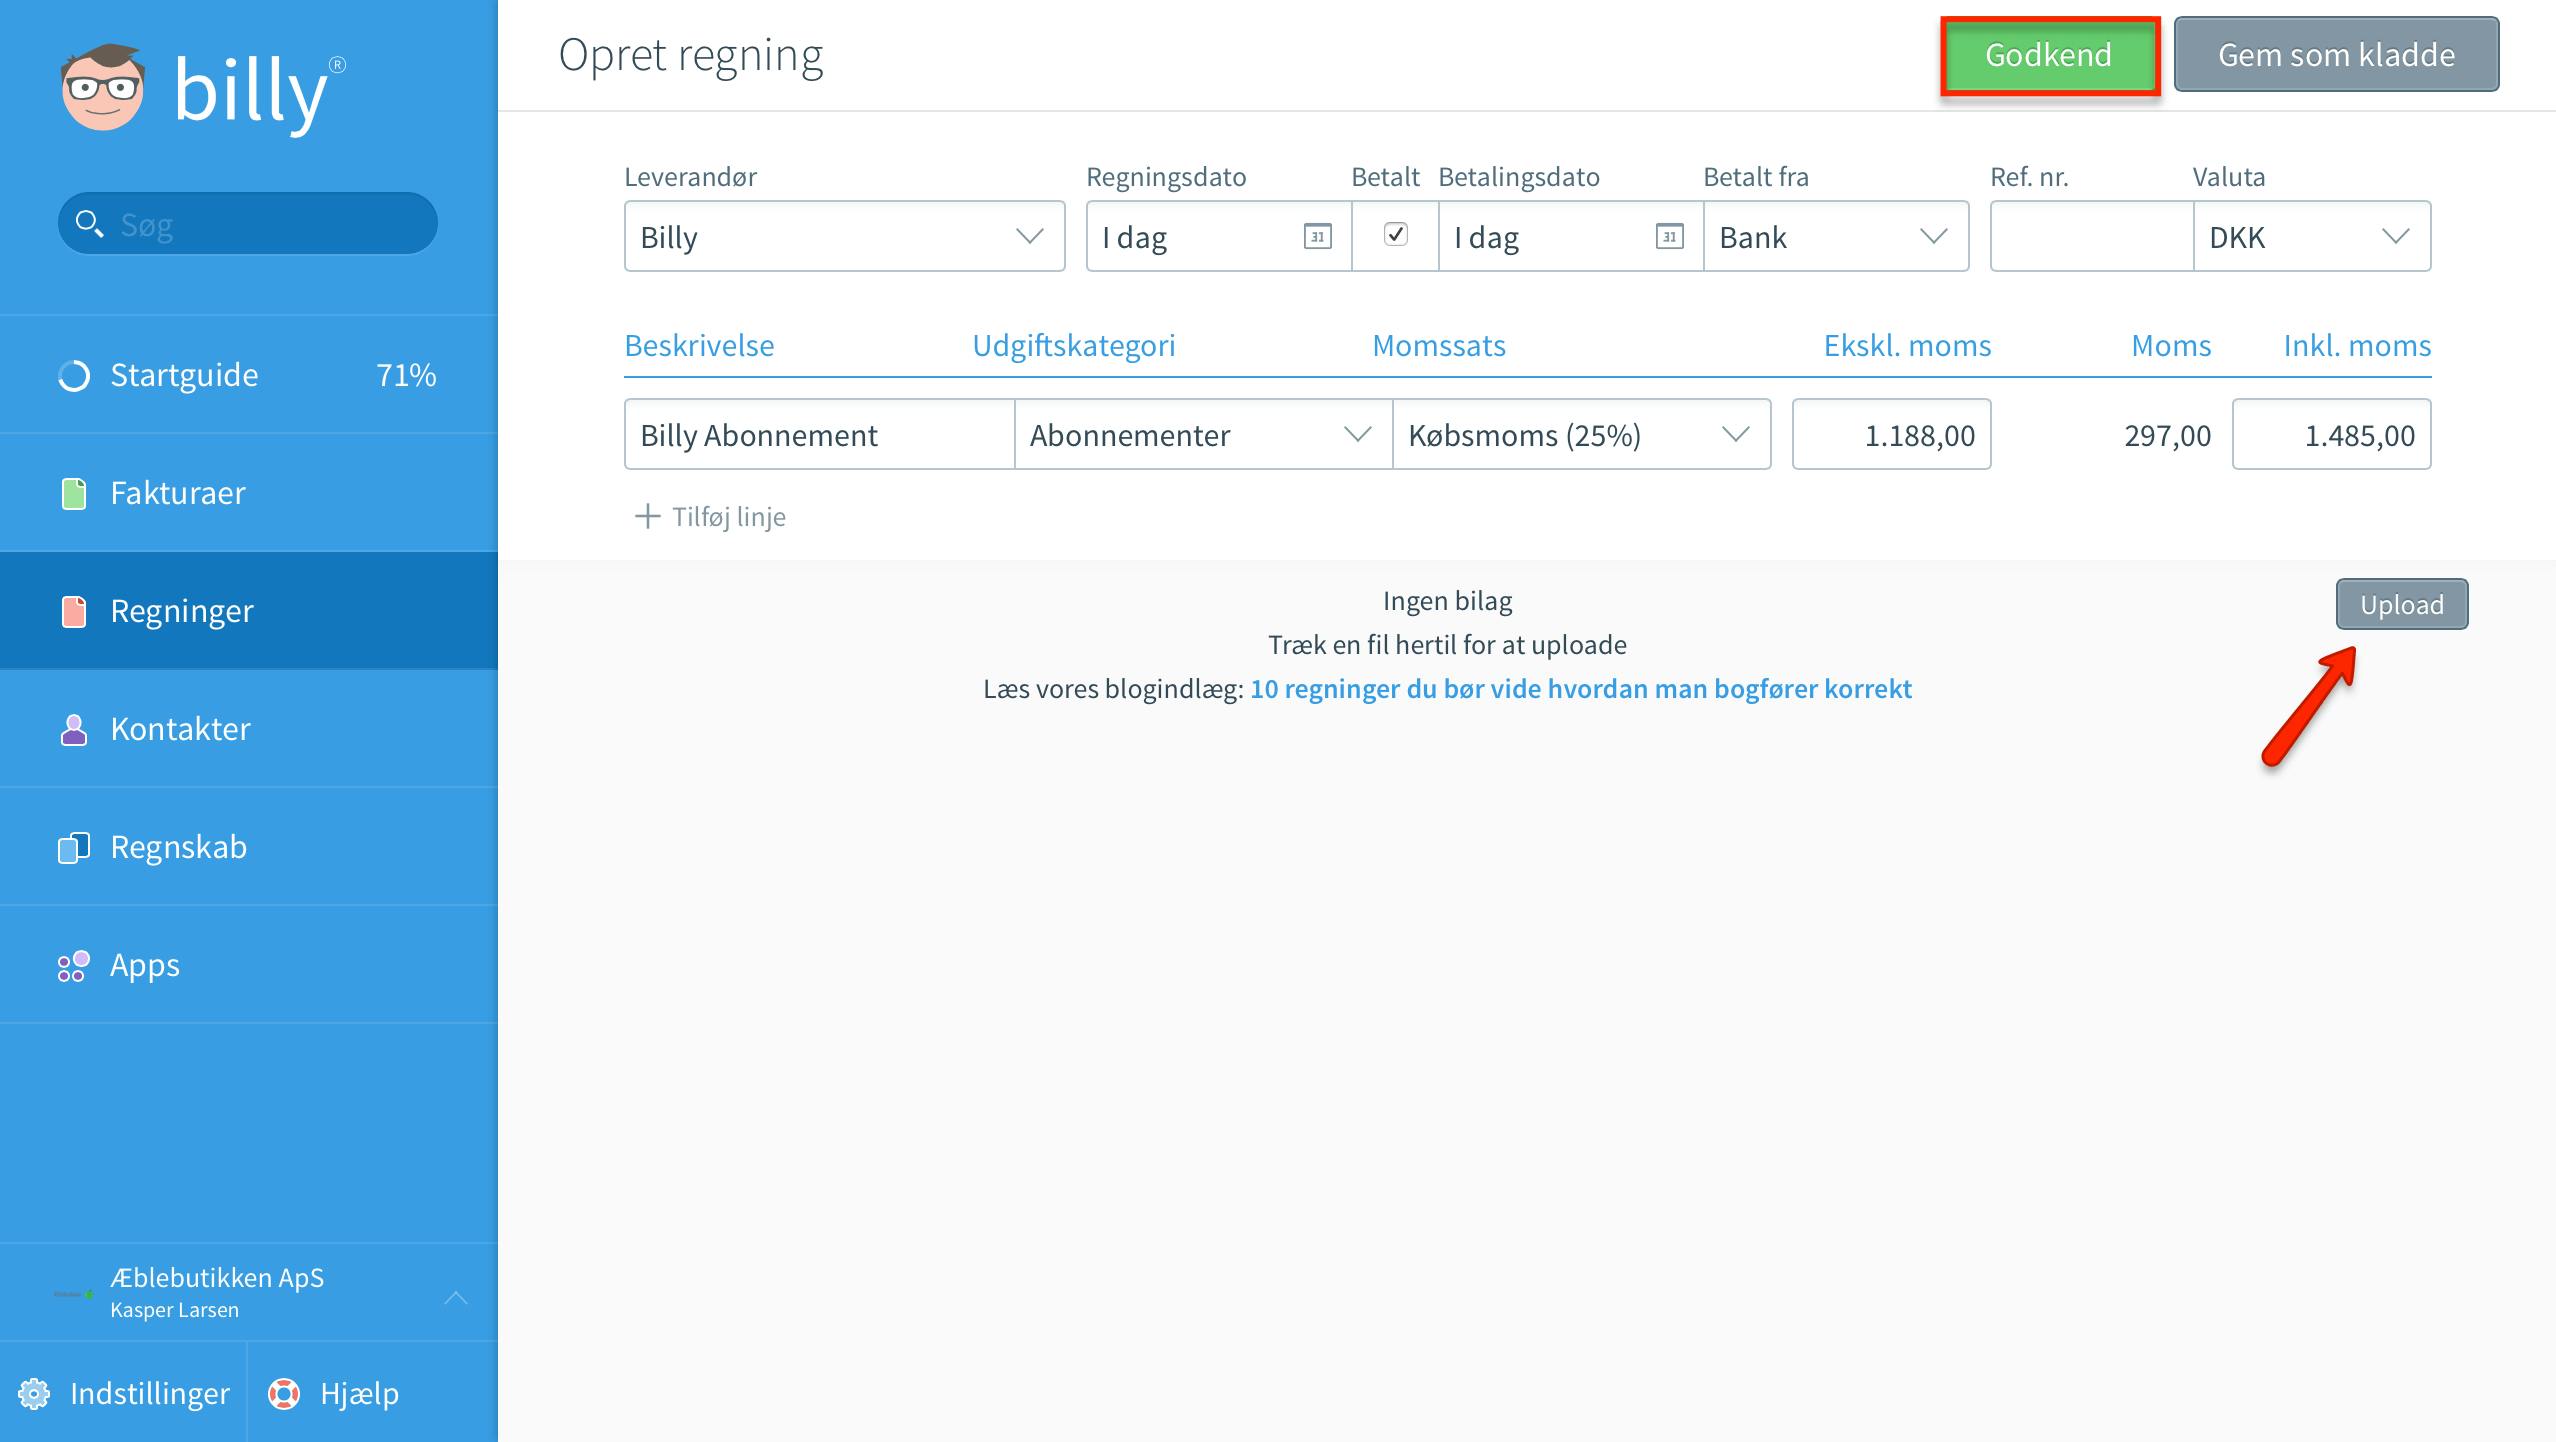
Task: Open the Købsmoms (25%) dropdown
Action: click(x=1581, y=434)
